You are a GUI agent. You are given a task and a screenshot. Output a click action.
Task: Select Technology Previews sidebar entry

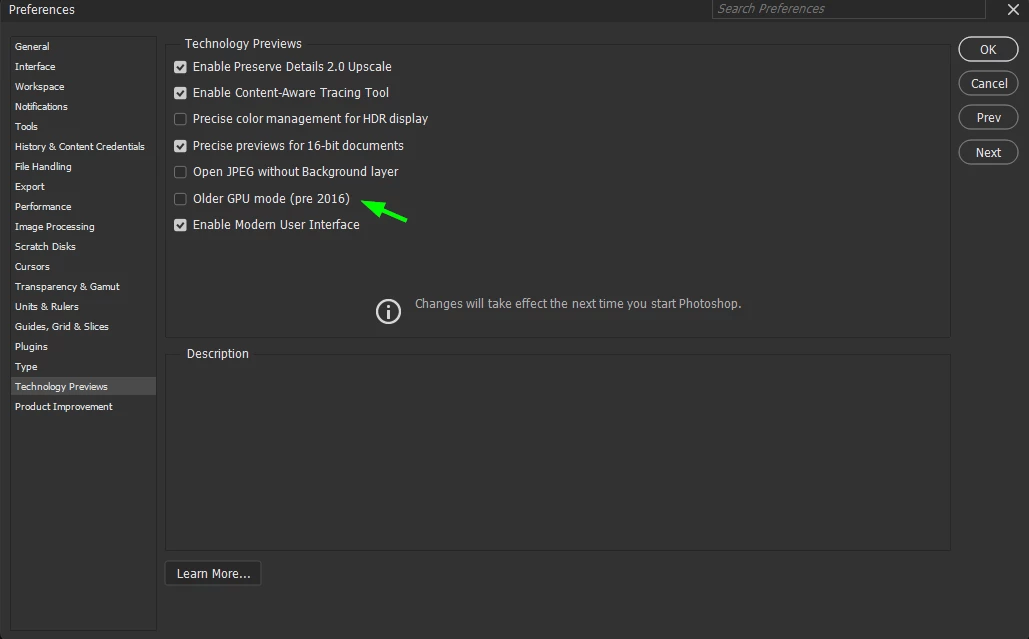coord(83,386)
